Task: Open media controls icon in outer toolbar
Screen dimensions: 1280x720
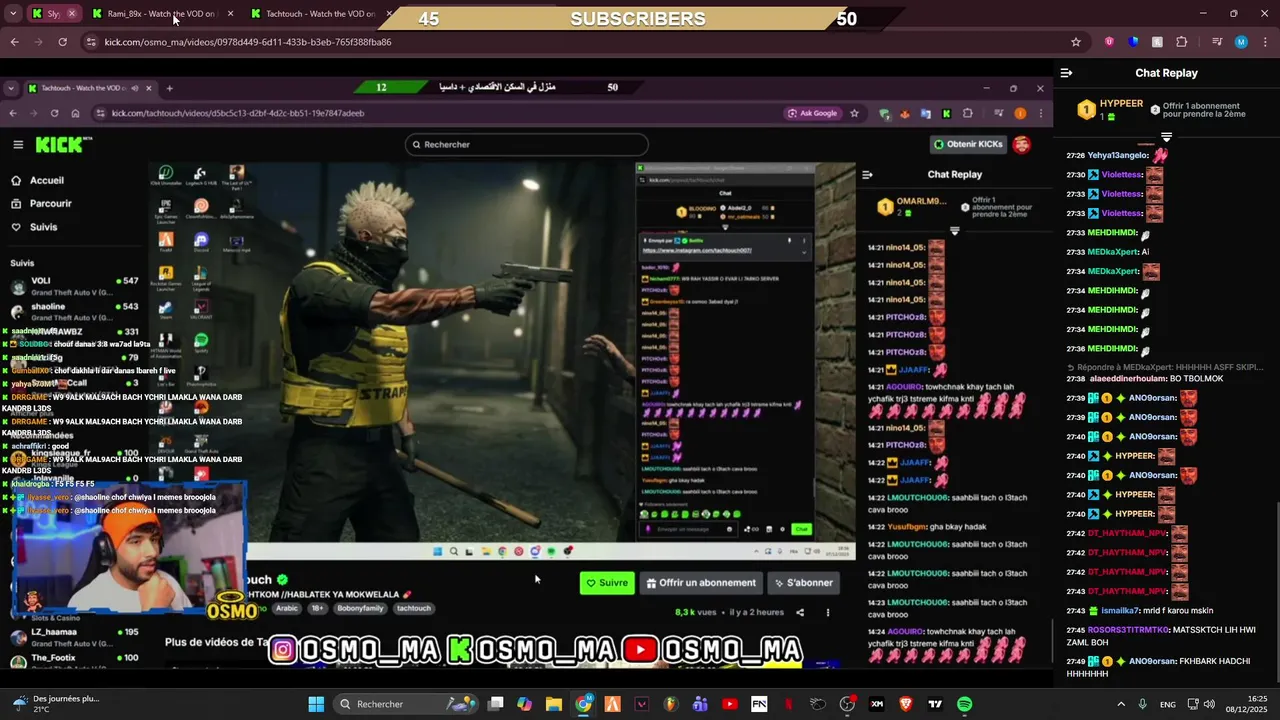Action: pos(1217,42)
